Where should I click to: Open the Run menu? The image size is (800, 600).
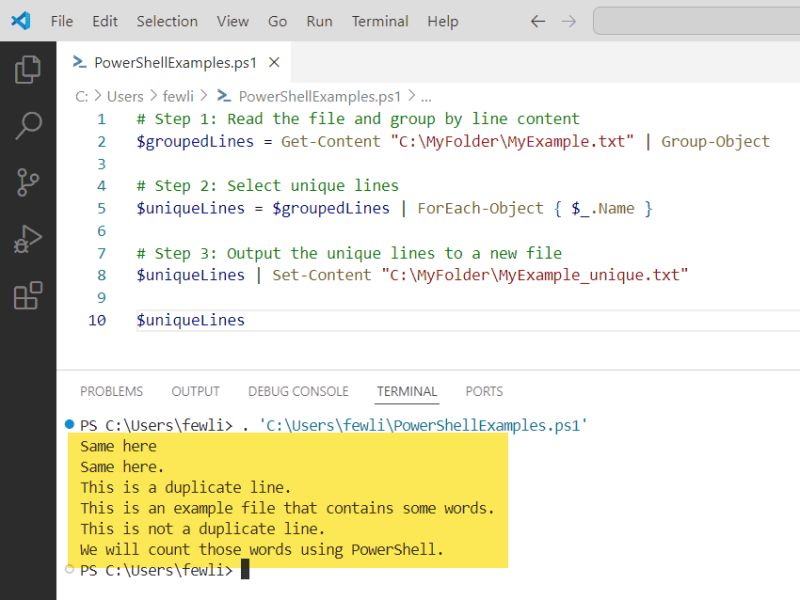[319, 21]
